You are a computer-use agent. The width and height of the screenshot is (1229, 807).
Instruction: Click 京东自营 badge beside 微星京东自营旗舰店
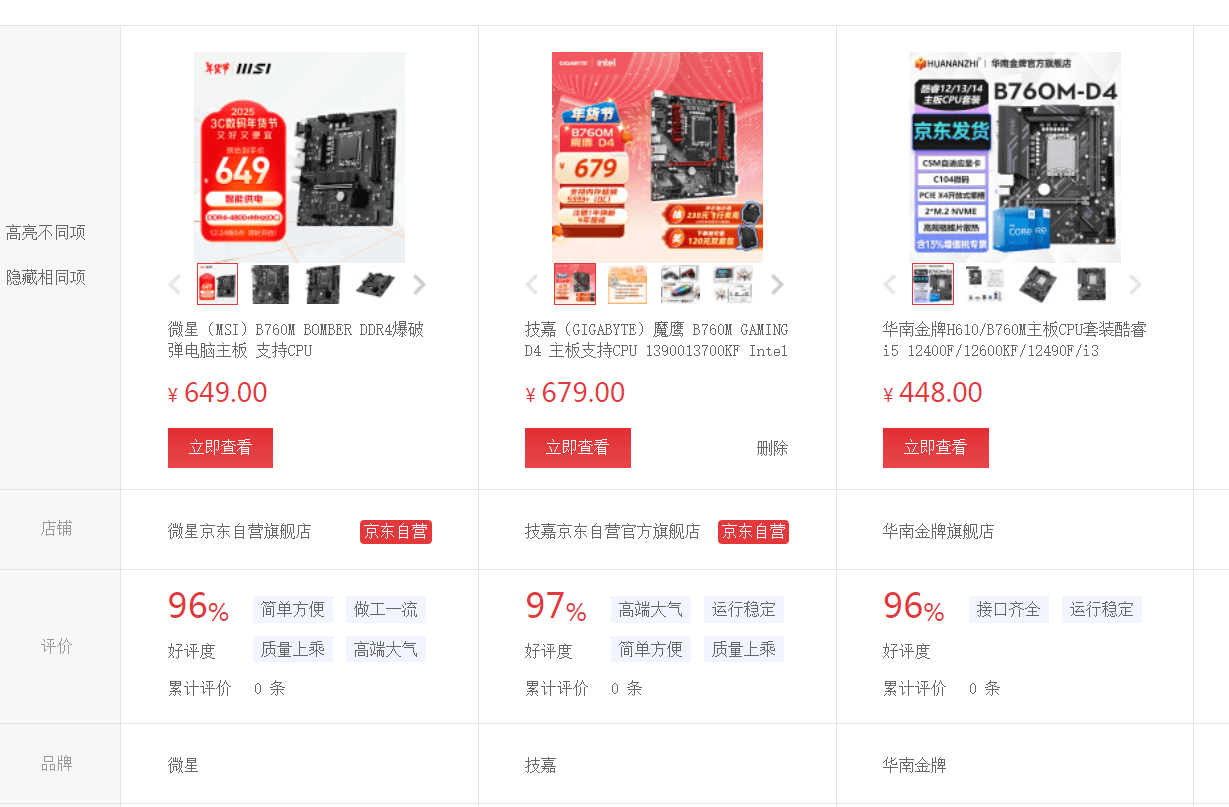[x=396, y=532]
